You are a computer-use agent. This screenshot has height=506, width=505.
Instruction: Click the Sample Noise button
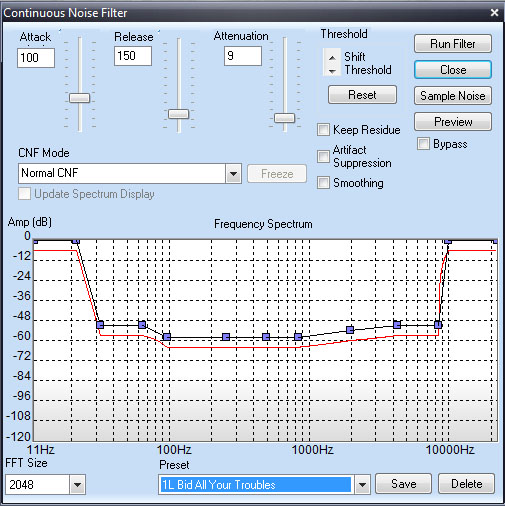point(453,96)
